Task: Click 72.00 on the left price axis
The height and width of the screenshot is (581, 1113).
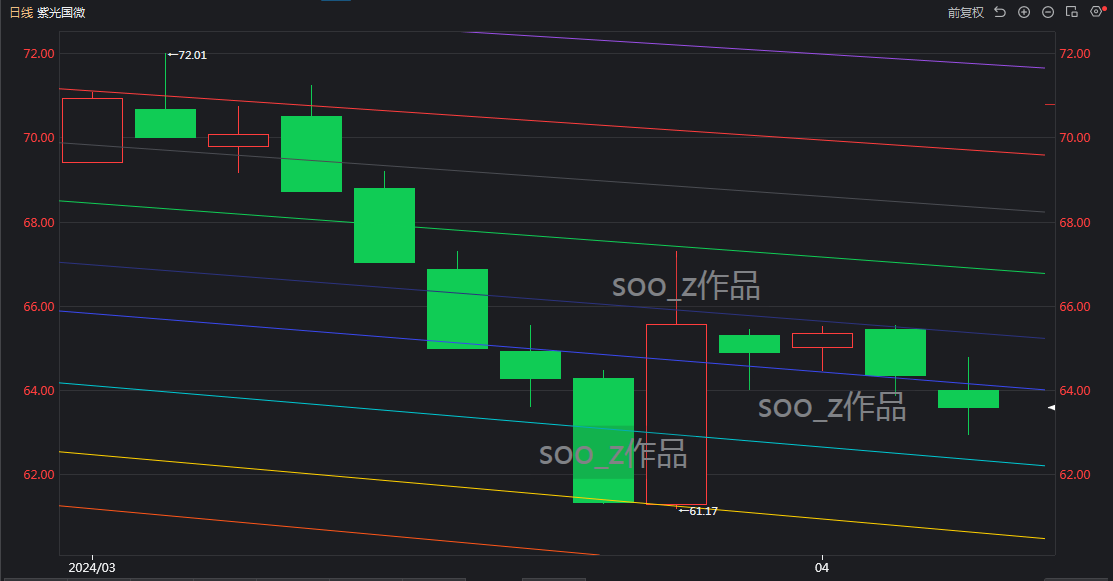Action: coord(39,54)
